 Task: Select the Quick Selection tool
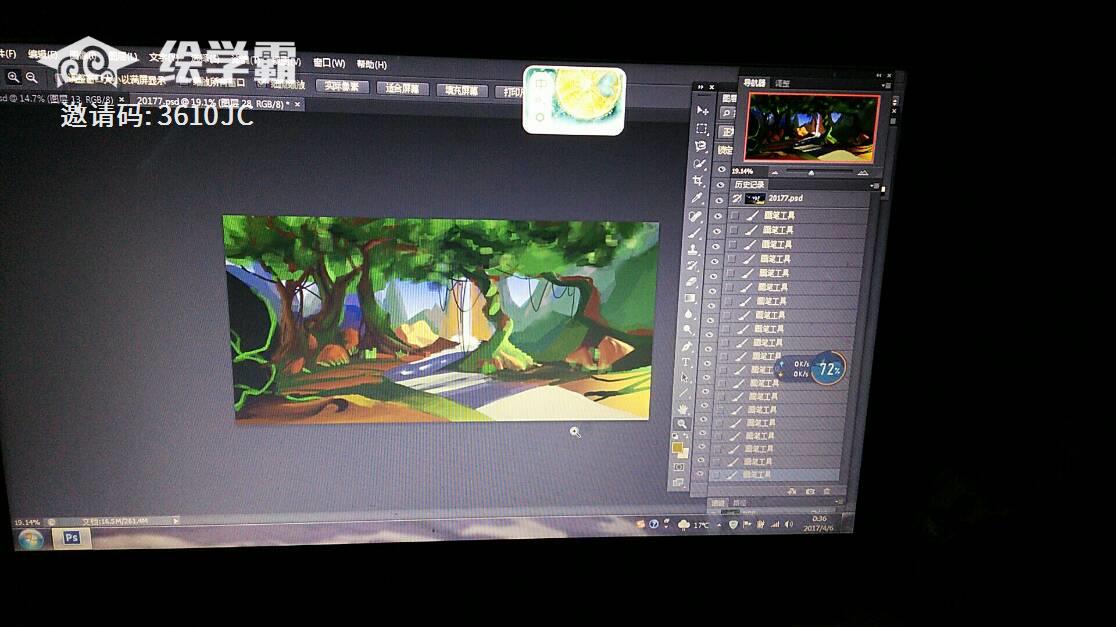pyautogui.click(x=700, y=164)
